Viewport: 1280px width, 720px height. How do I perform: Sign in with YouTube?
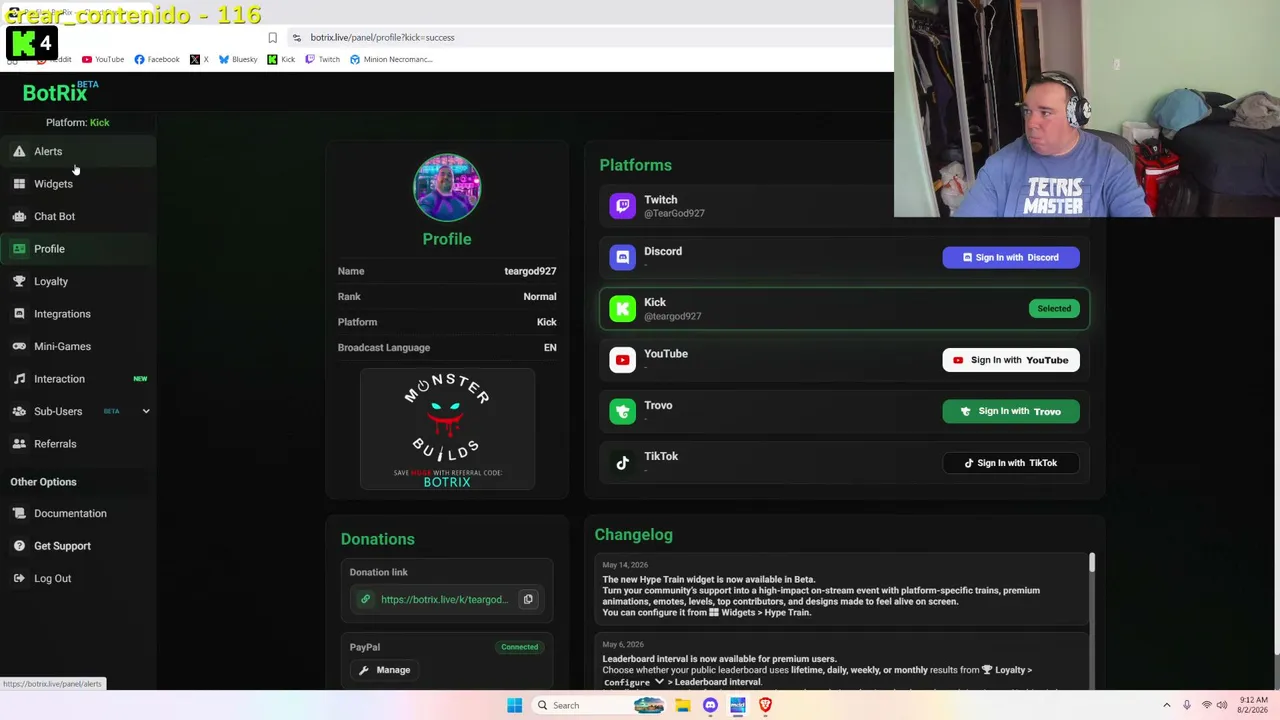[x=1011, y=360]
